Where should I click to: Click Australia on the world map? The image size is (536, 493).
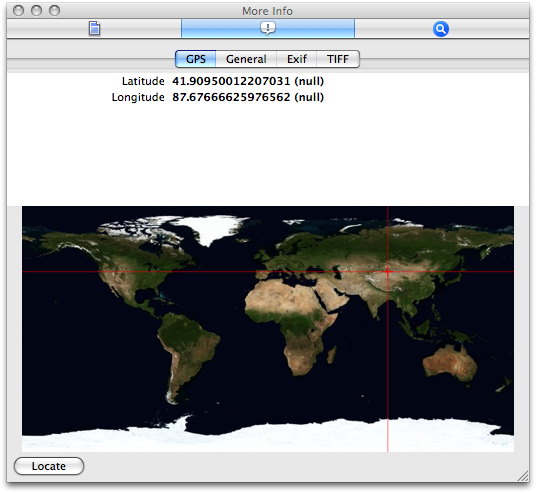pyautogui.click(x=450, y=362)
